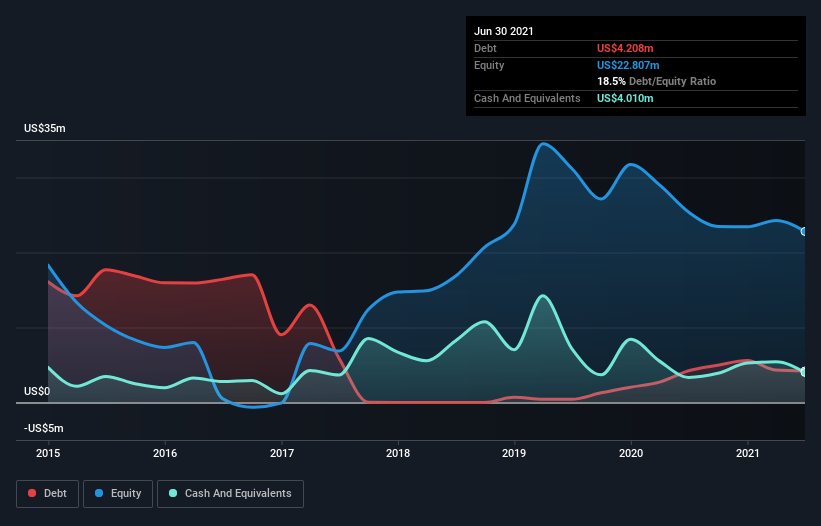Click the Equity label in the tooltip
821x526 pixels.
489,65
